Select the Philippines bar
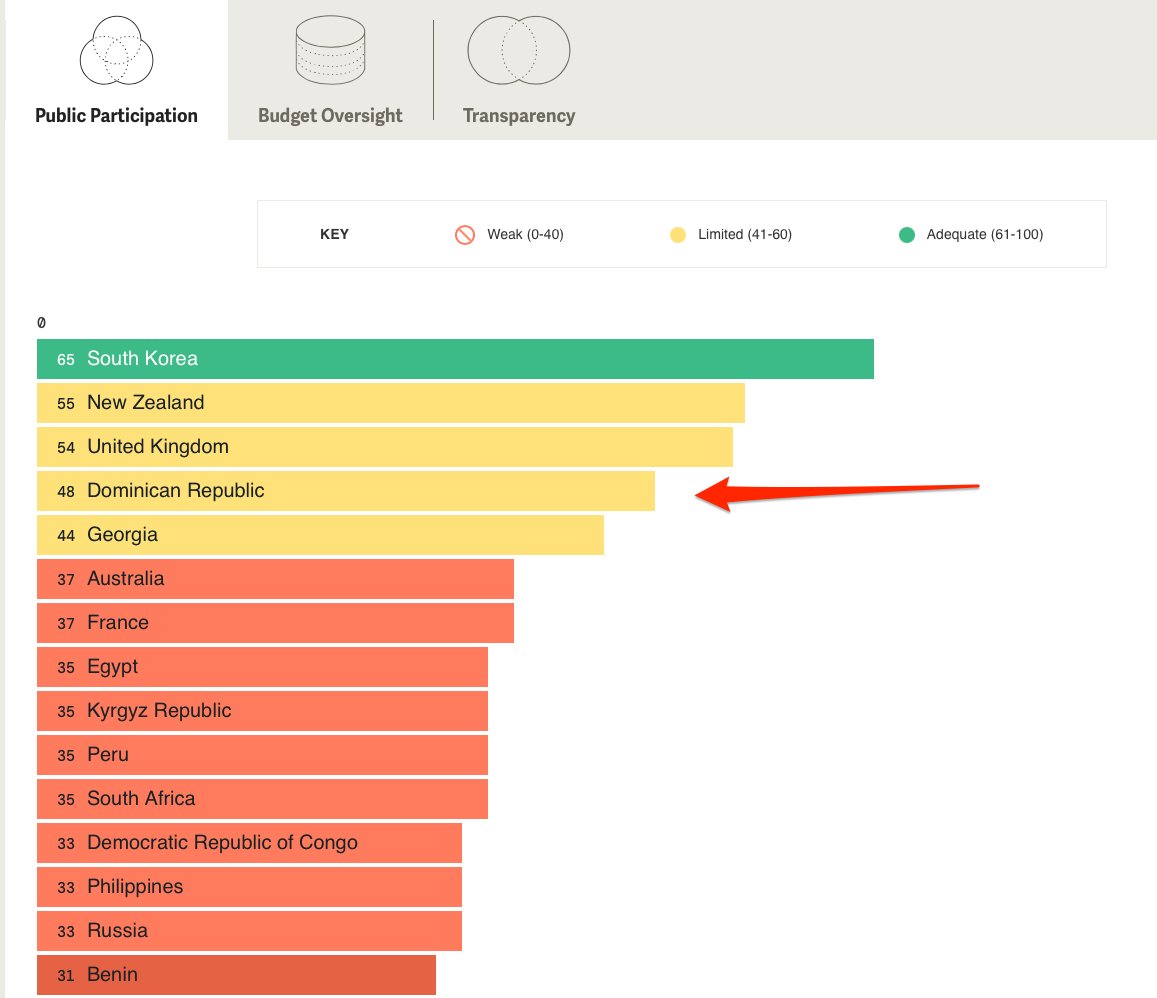The height and width of the screenshot is (998, 1157). coord(249,887)
